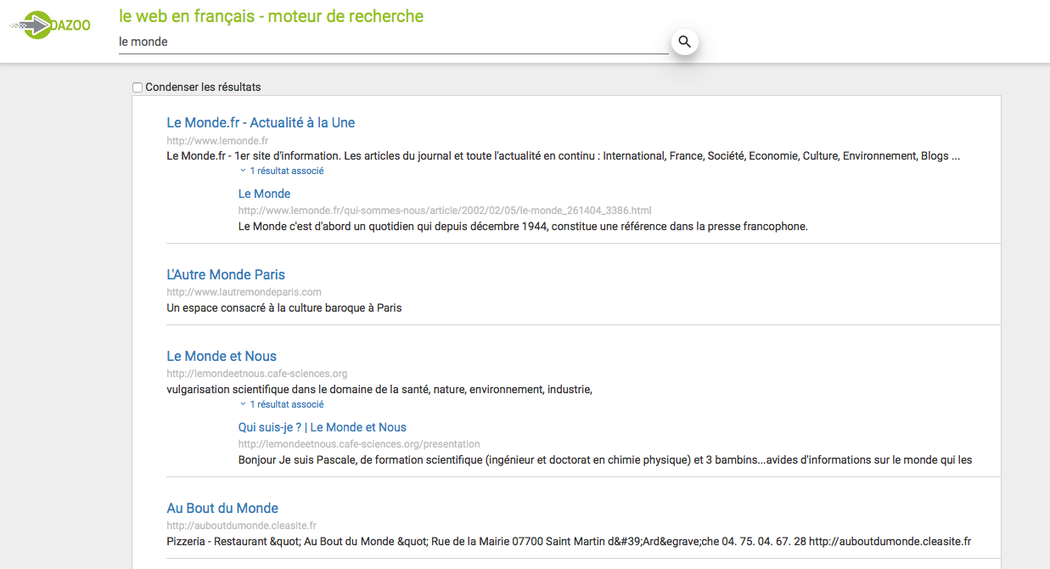The image size is (1050, 569).
Task: Collapse associated result under Le Monde et Nous
Action: [x=282, y=405]
